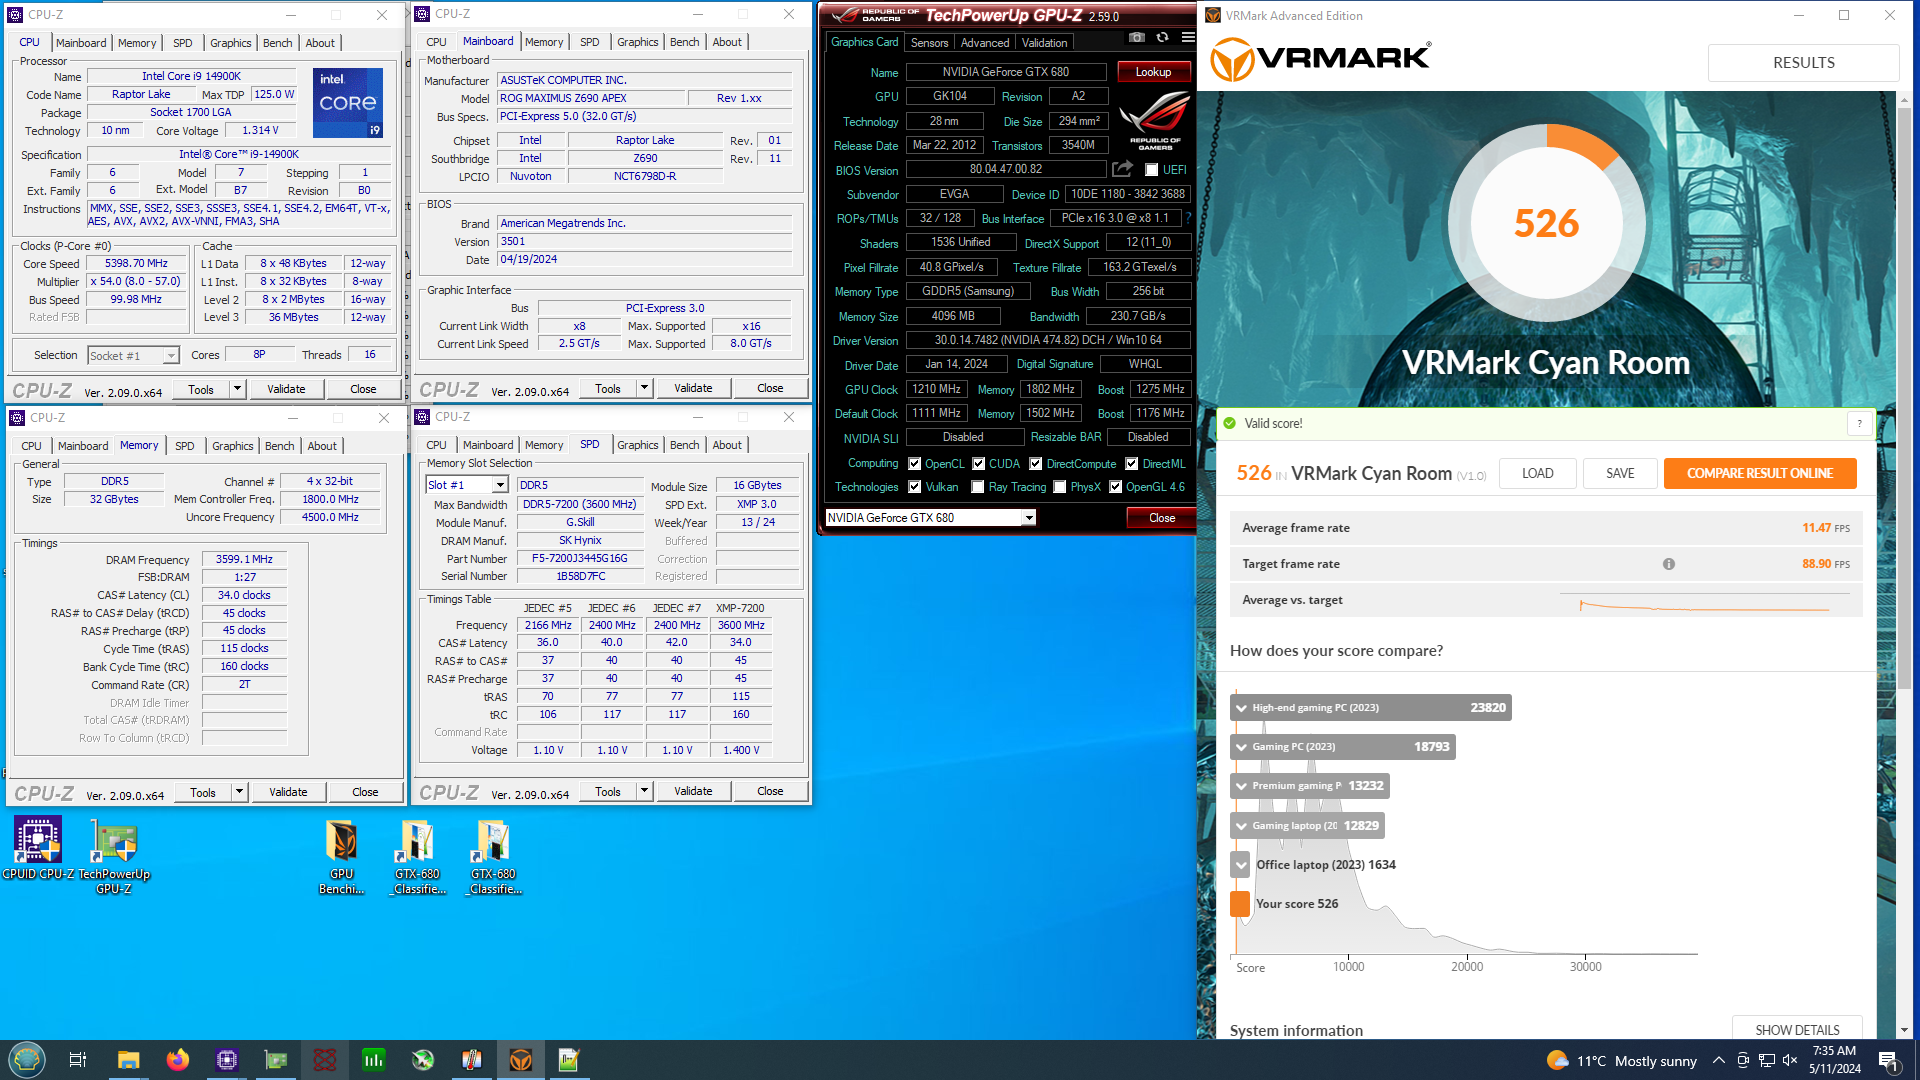Toggle the UEFI checkbox in GPU-Z
1920x1080 pixels.
[1151, 170]
